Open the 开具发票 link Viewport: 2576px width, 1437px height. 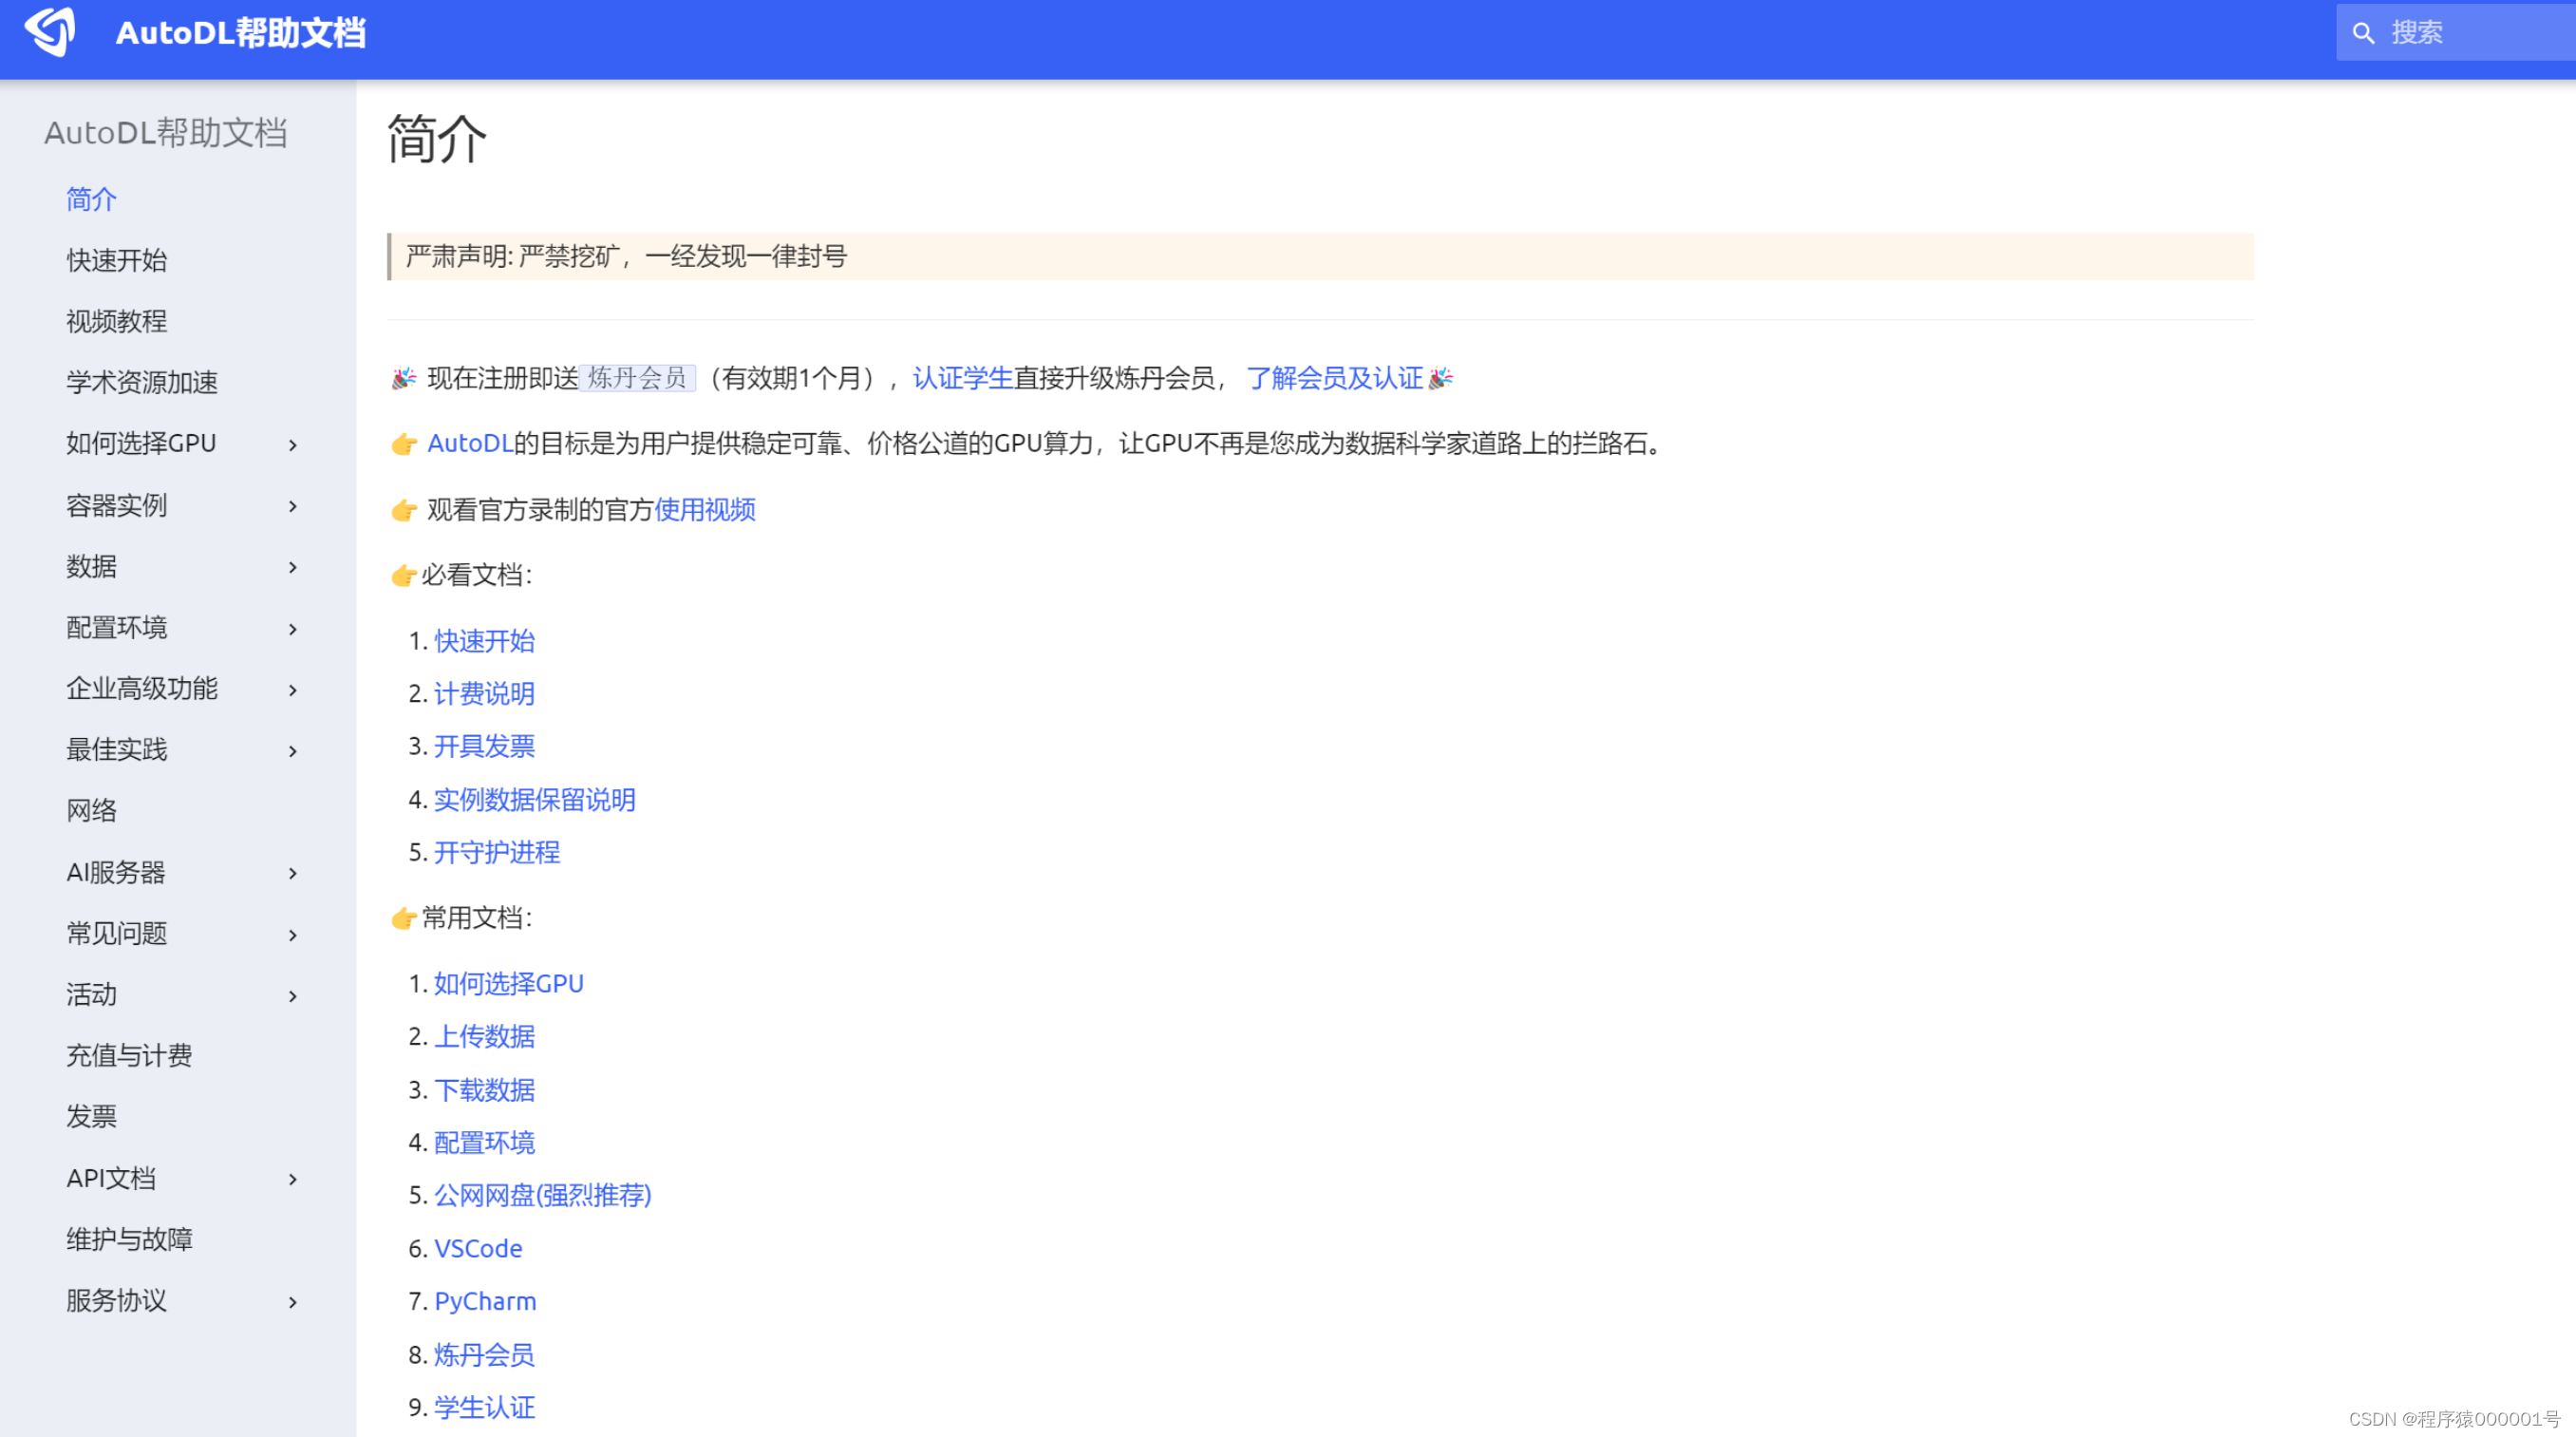485,746
